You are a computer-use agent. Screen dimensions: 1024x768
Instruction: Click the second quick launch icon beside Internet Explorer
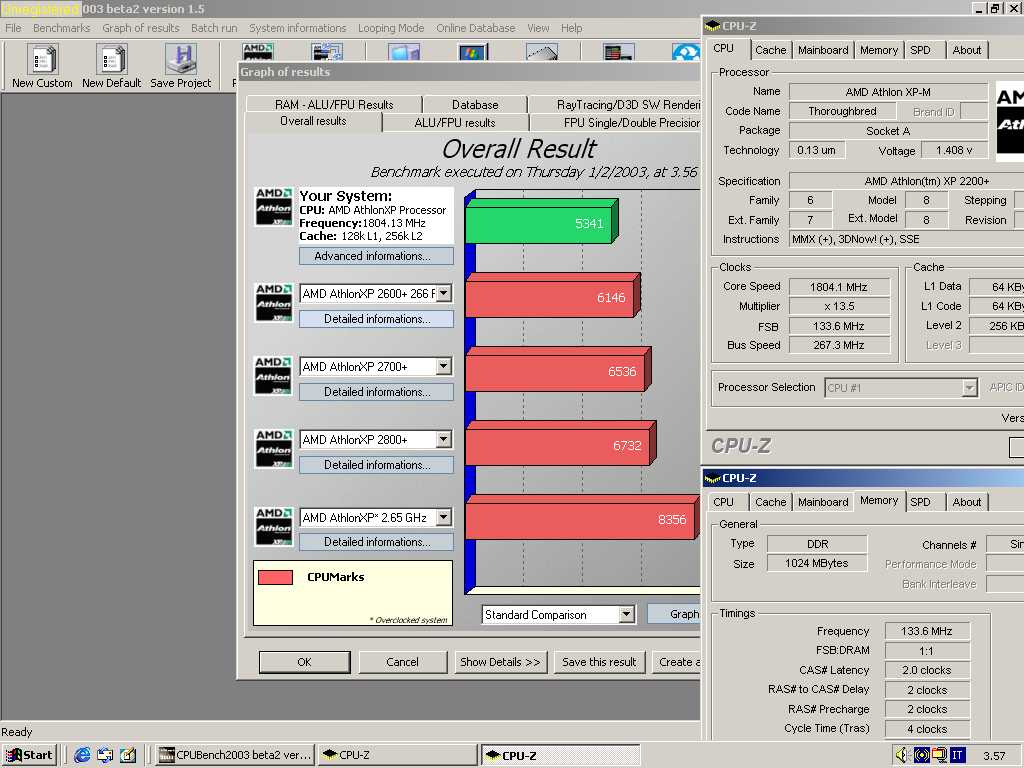click(x=105, y=755)
